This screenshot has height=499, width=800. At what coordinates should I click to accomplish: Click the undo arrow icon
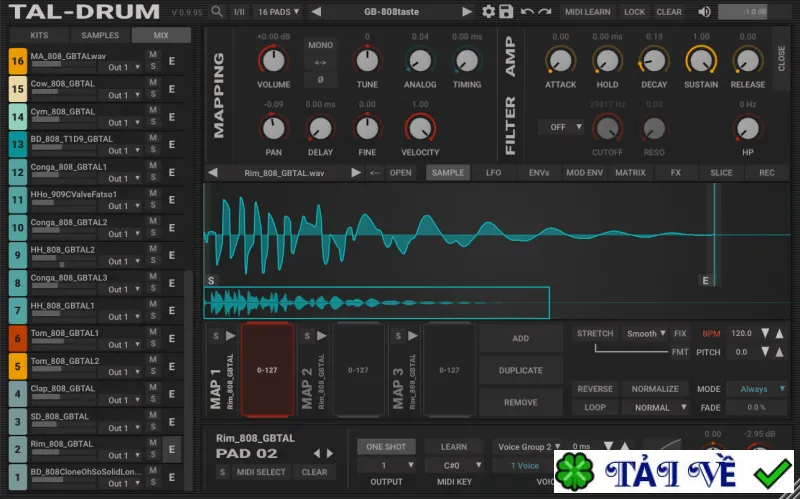[527, 12]
